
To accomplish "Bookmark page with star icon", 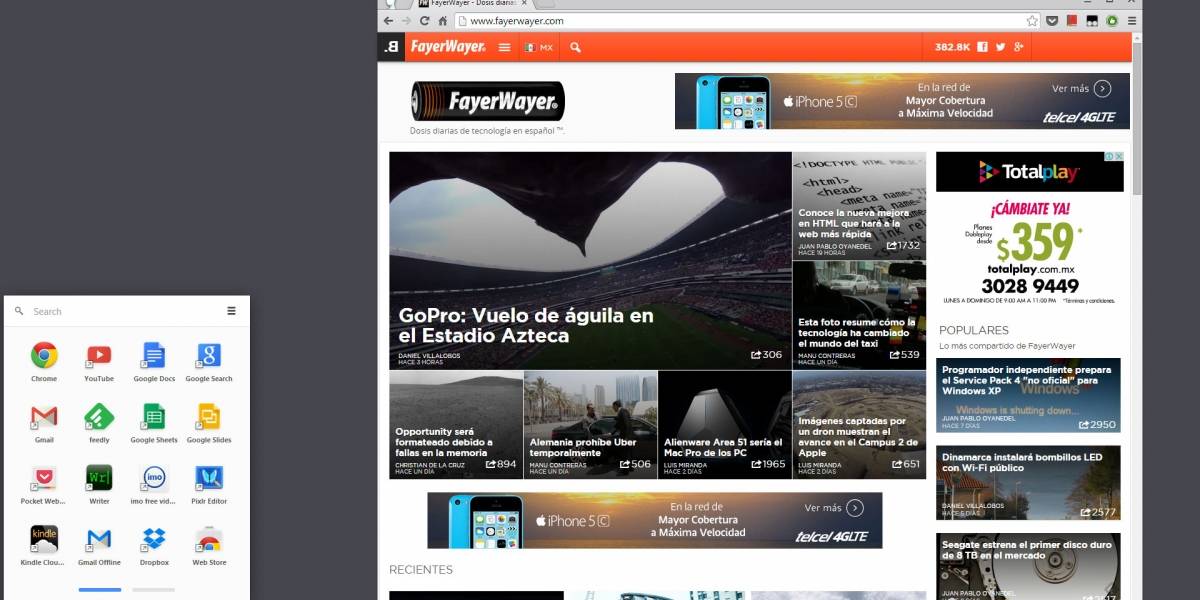I will tap(1032, 20).
